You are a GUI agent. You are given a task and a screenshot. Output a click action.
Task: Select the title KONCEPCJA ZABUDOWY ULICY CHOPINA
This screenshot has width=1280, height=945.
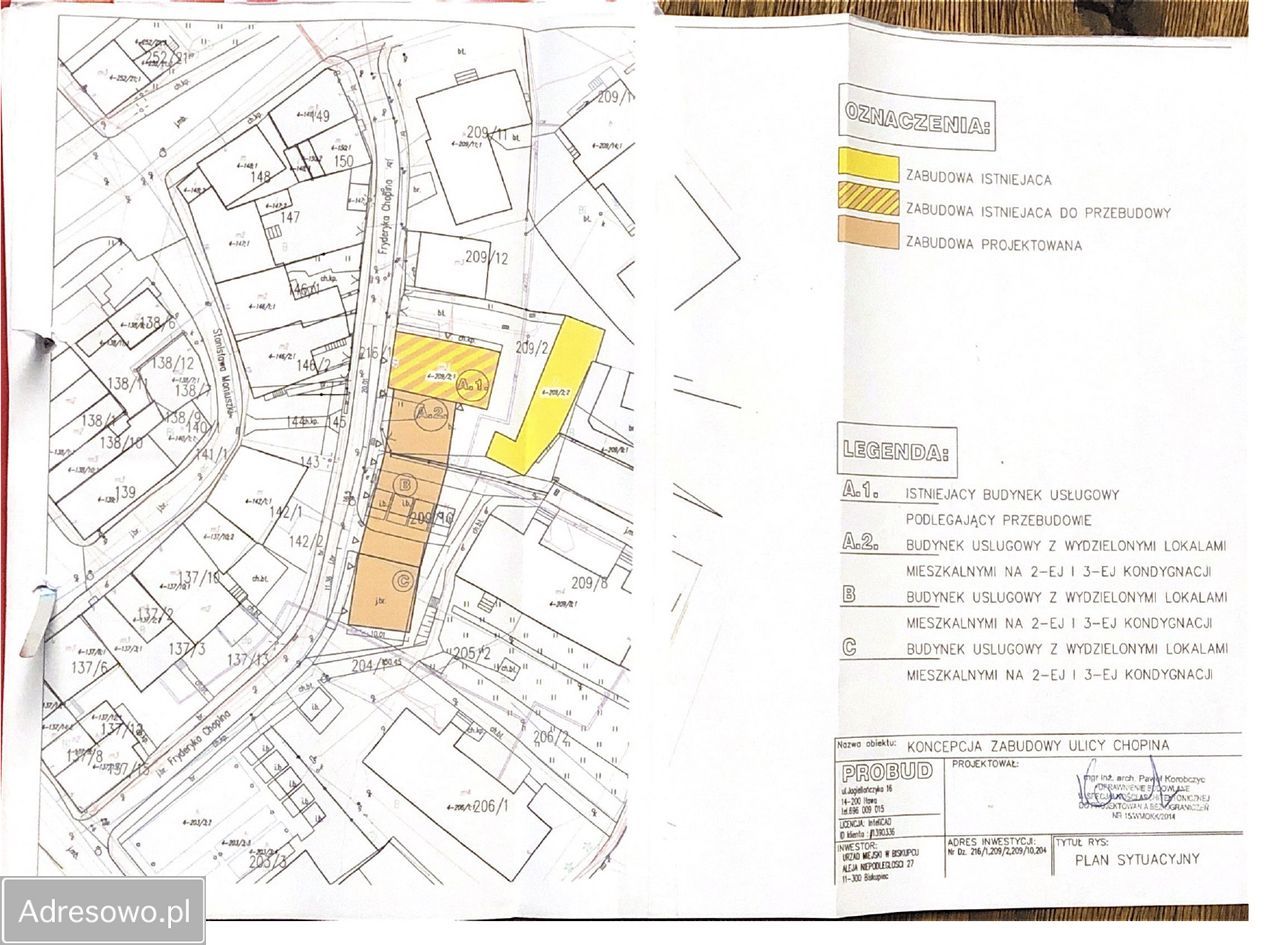click(1037, 745)
